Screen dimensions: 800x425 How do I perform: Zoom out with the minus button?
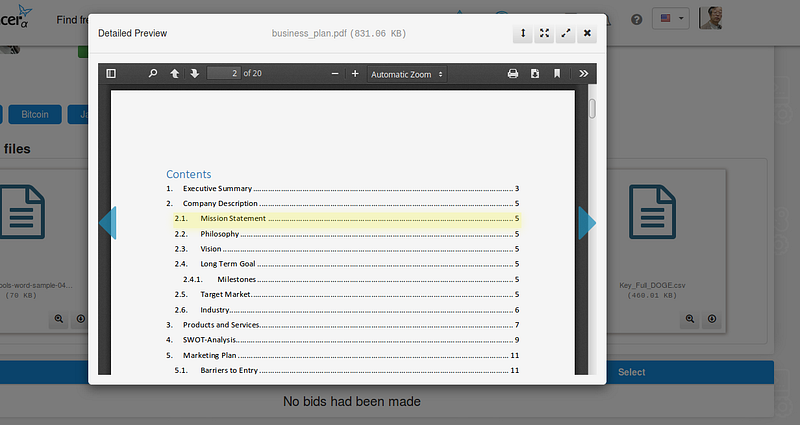coord(335,73)
